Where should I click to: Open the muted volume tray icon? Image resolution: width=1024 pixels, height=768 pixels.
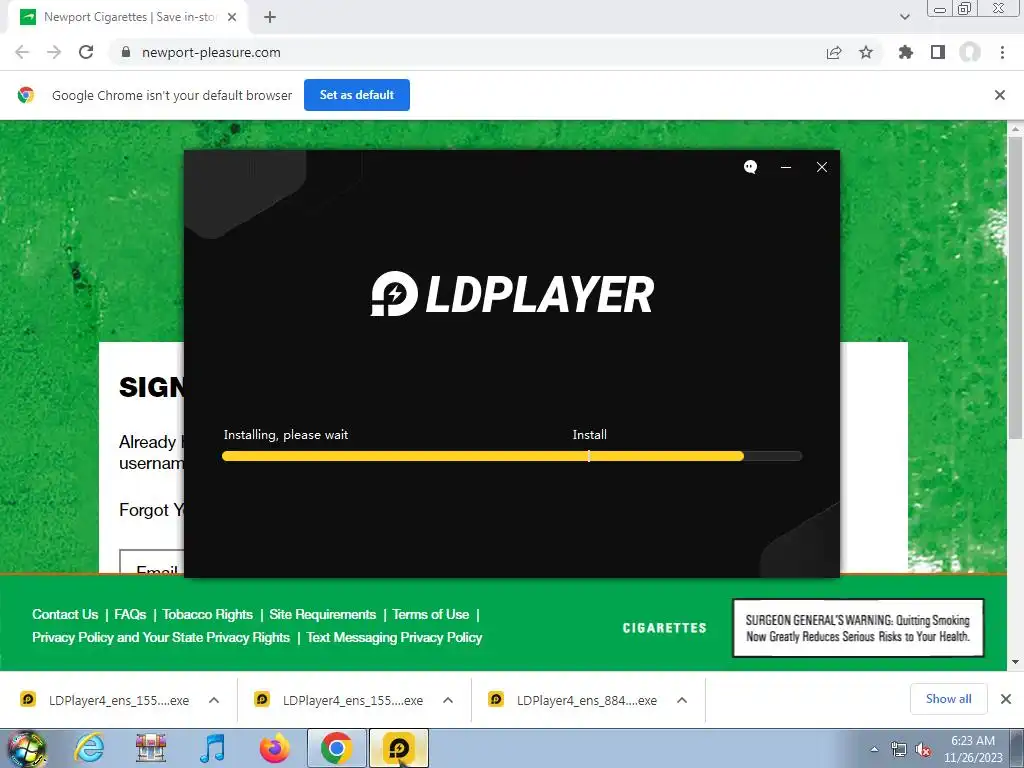[923, 750]
